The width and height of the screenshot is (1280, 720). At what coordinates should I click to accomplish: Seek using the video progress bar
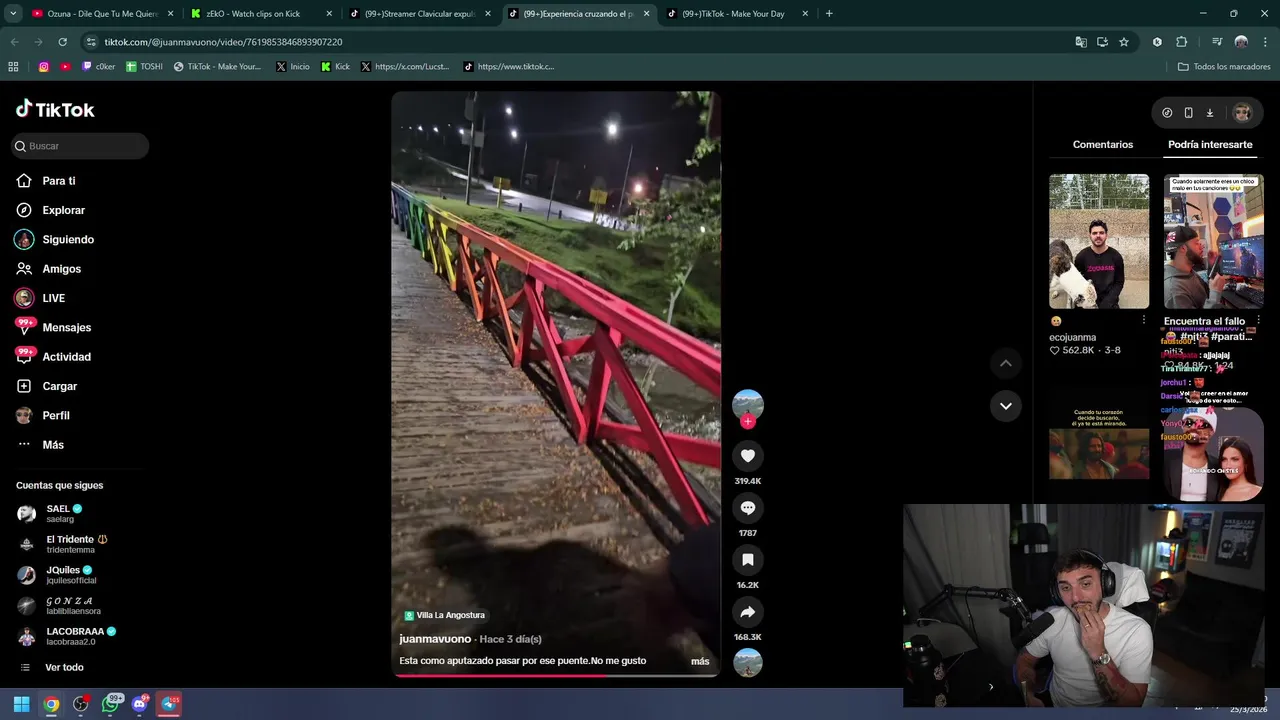(x=556, y=675)
